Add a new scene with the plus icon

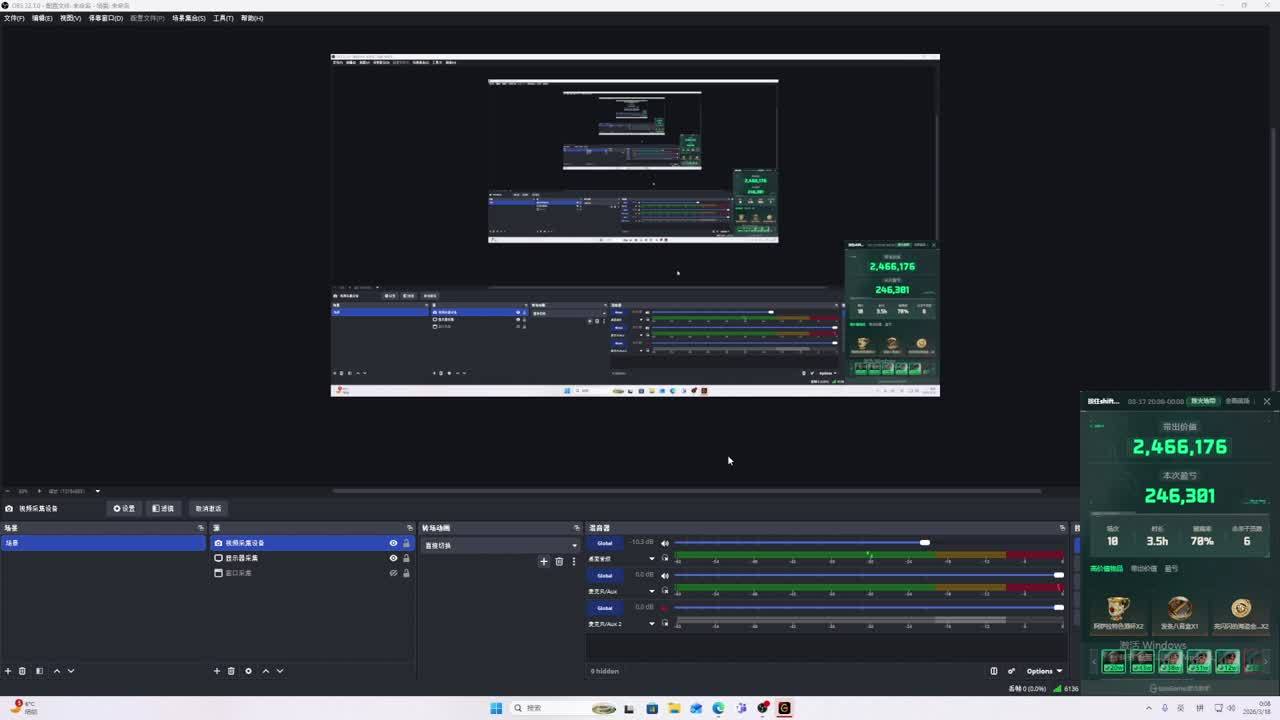[x=8, y=671]
